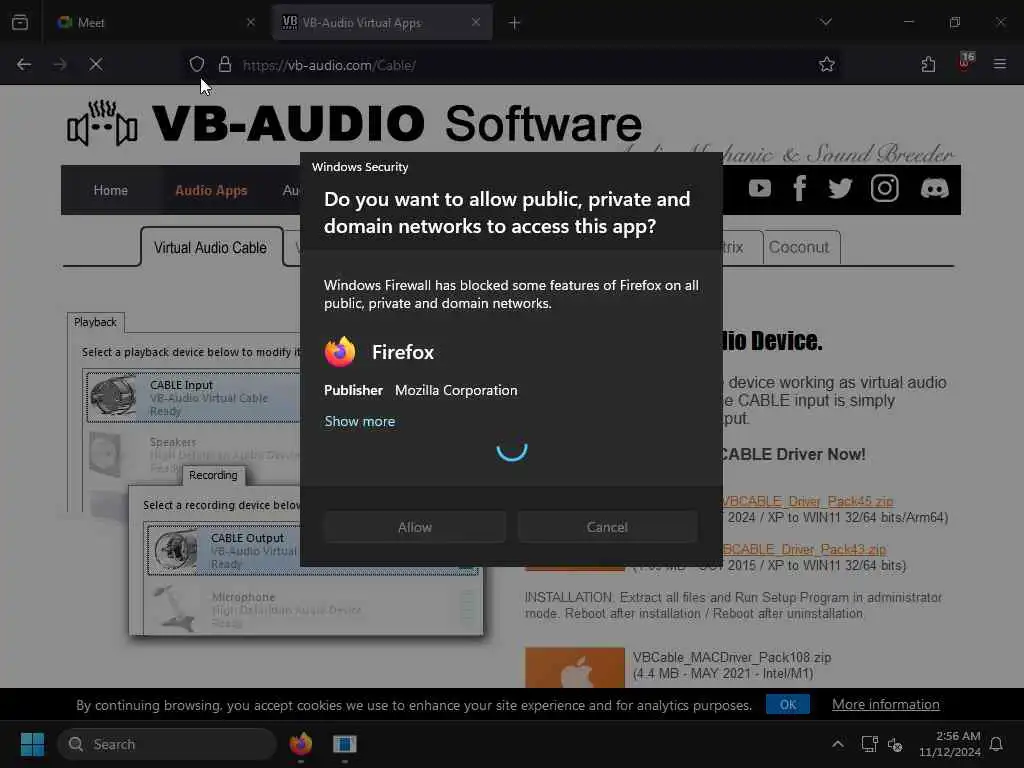Open network status tray icon
This screenshot has width=1024, height=768.
(869, 744)
